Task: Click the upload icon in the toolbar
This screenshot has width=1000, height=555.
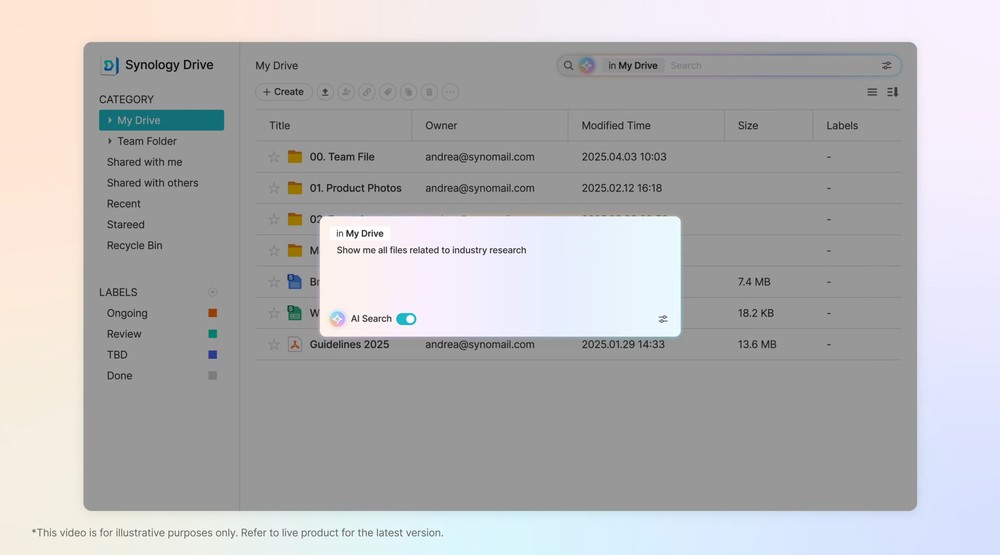Action: [x=325, y=92]
